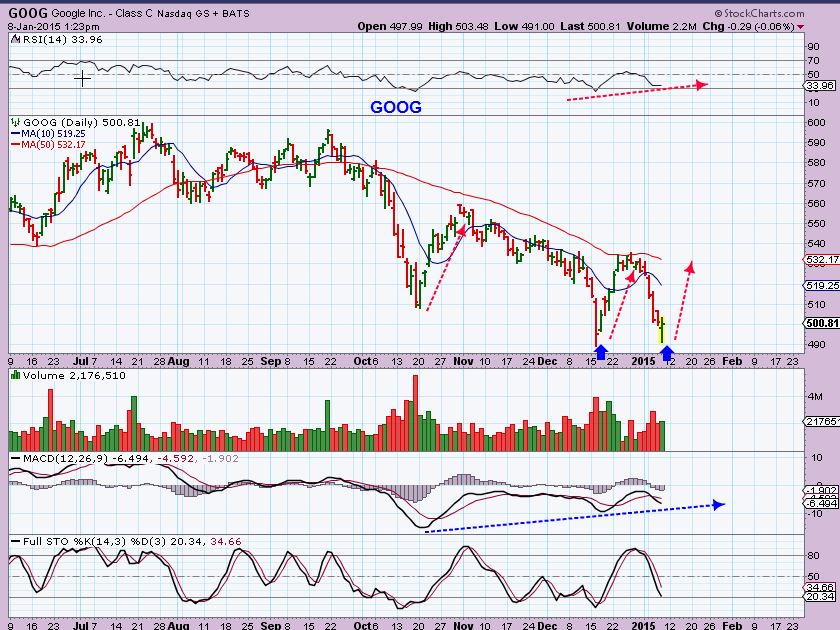Click the Last 500.81 value in the header

pyautogui.click(x=591, y=26)
